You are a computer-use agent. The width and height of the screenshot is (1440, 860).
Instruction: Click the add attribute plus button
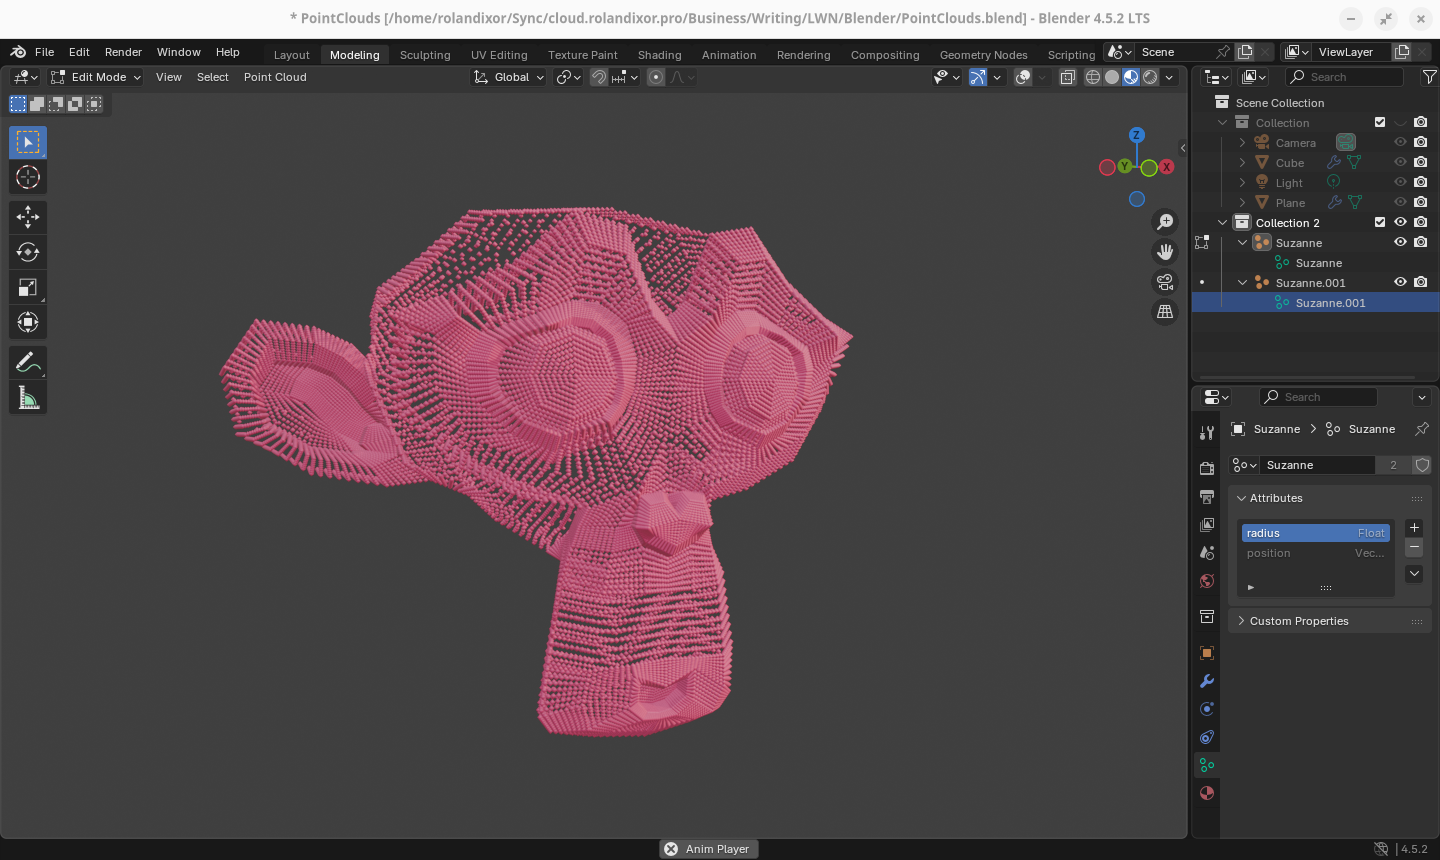click(1414, 528)
